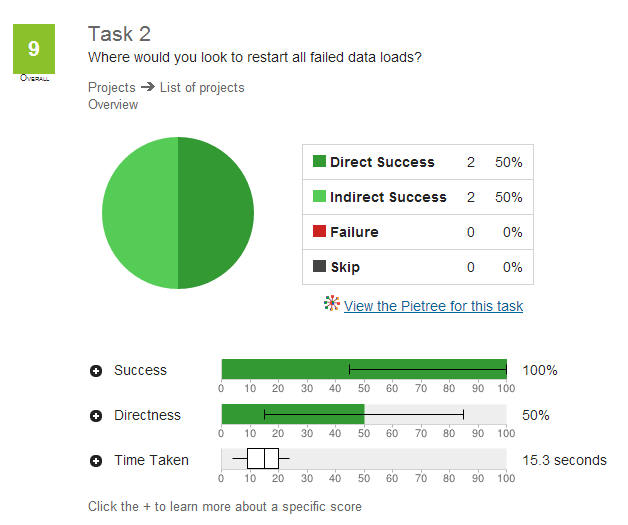
Task: Open the Pietree link for this task
Action: point(433,306)
